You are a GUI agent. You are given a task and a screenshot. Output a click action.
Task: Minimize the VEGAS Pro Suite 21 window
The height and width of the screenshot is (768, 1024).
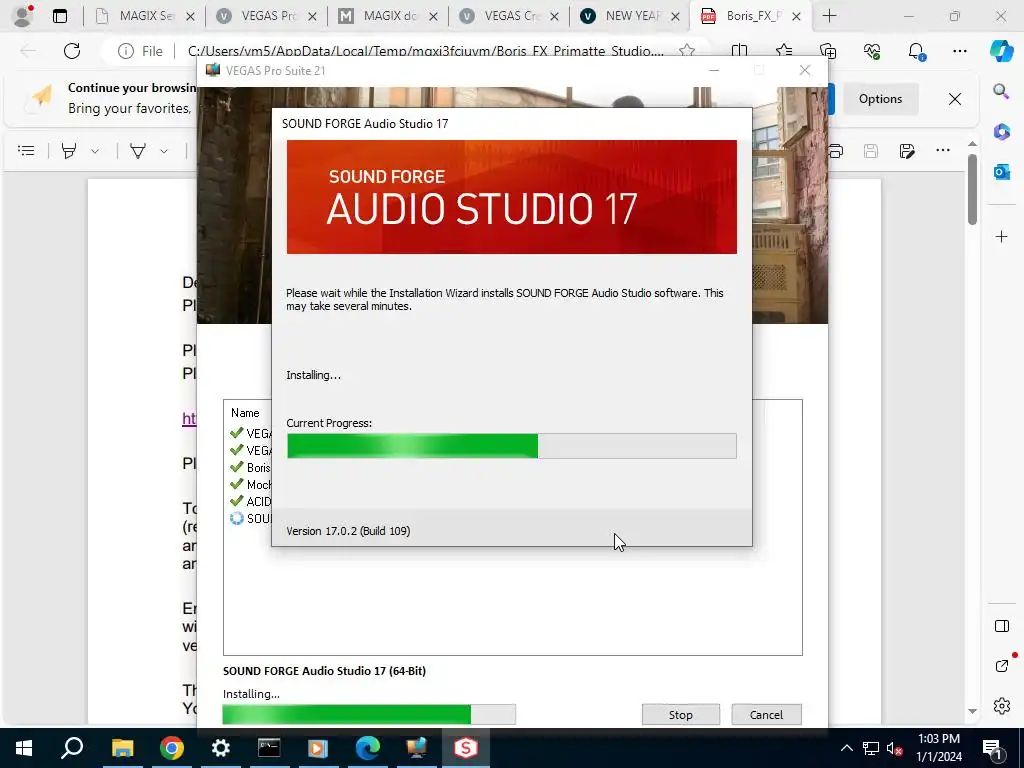[714, 71]
